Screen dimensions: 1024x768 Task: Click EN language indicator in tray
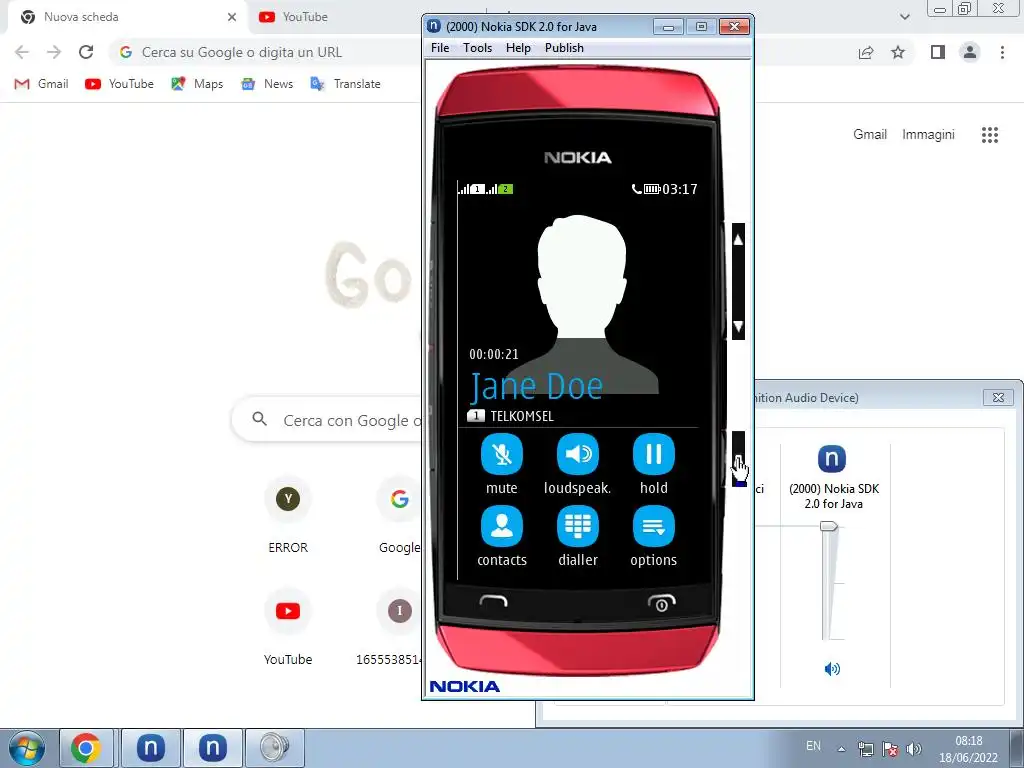pyautogui.click(x=813, y=746)
